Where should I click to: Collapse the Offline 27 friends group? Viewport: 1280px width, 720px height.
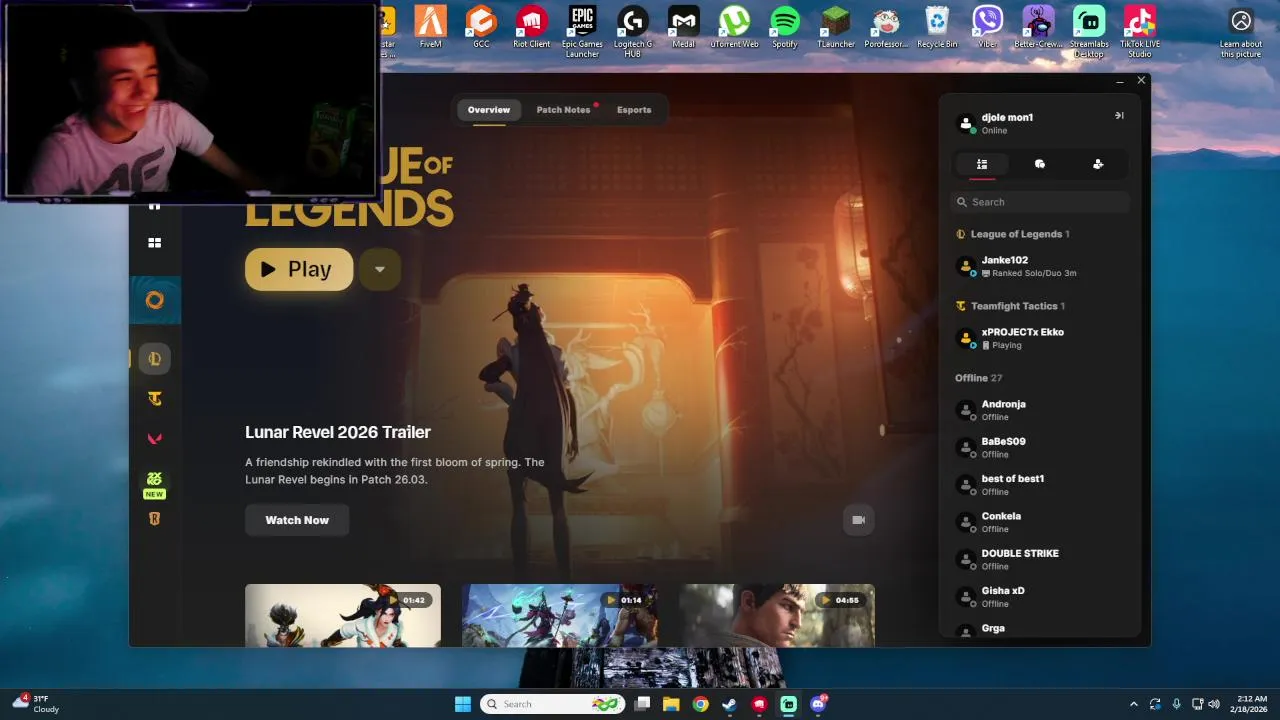point(978,378)
